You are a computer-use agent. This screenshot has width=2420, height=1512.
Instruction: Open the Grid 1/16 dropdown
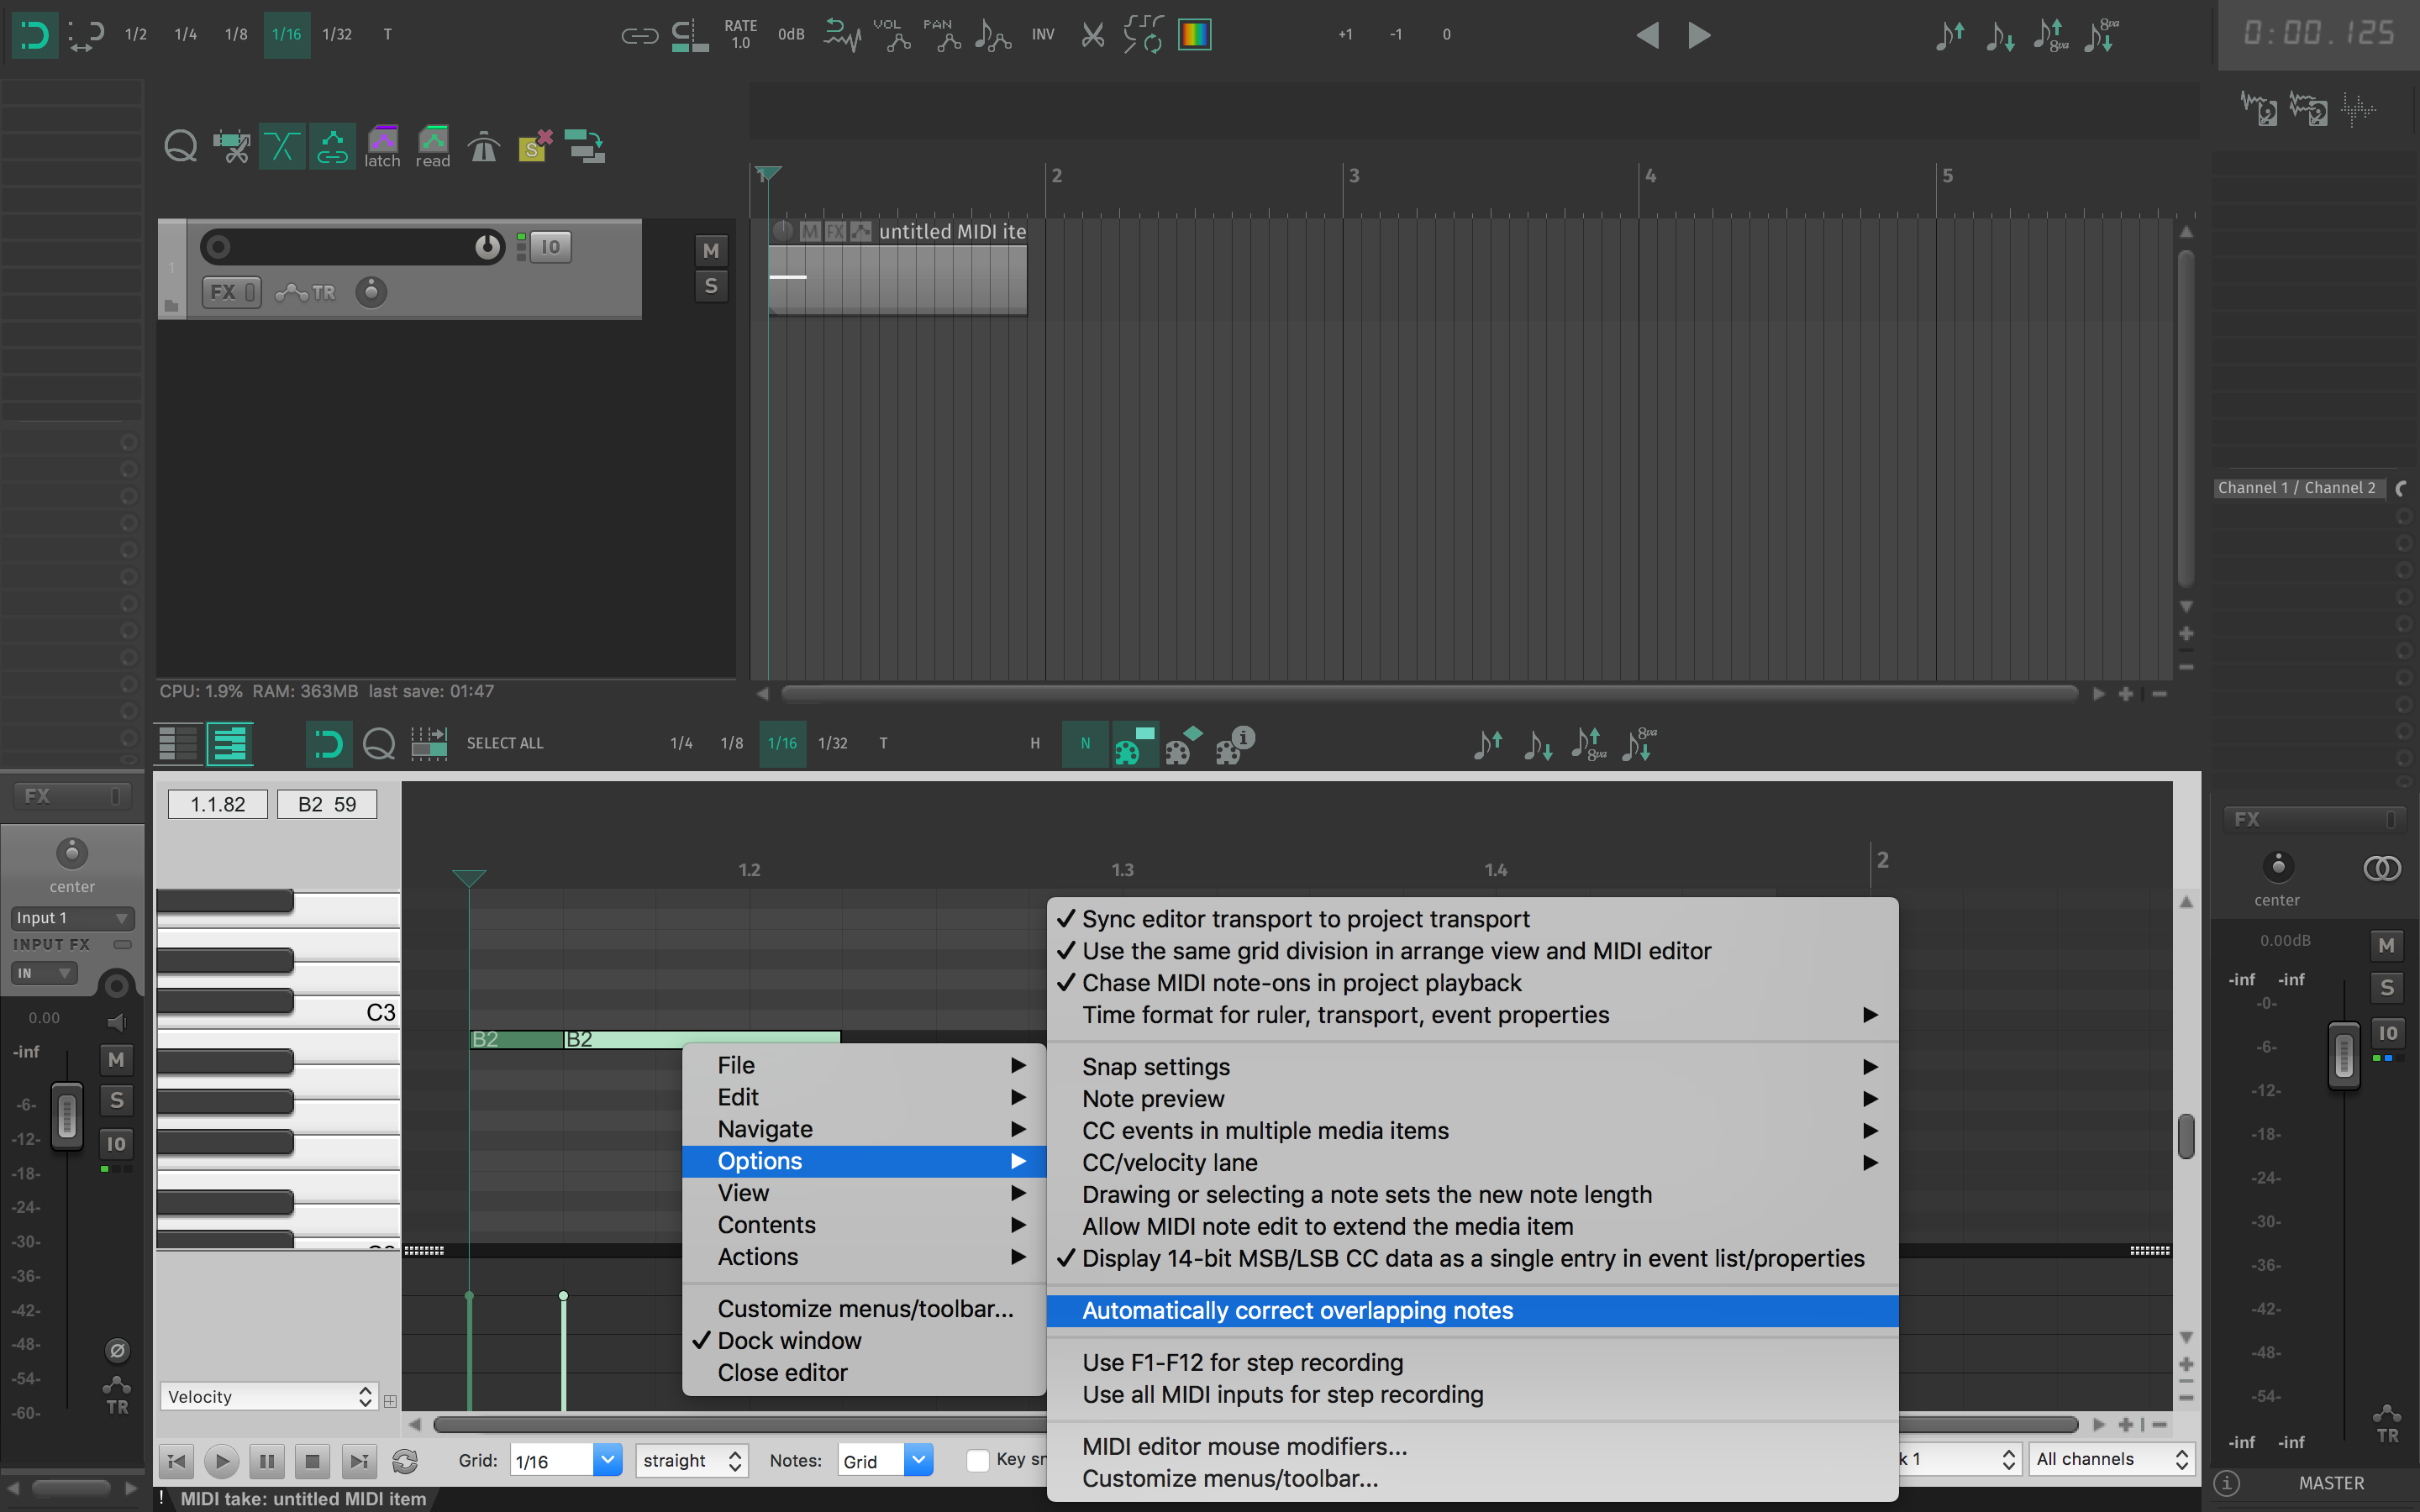click(566, 1461)
